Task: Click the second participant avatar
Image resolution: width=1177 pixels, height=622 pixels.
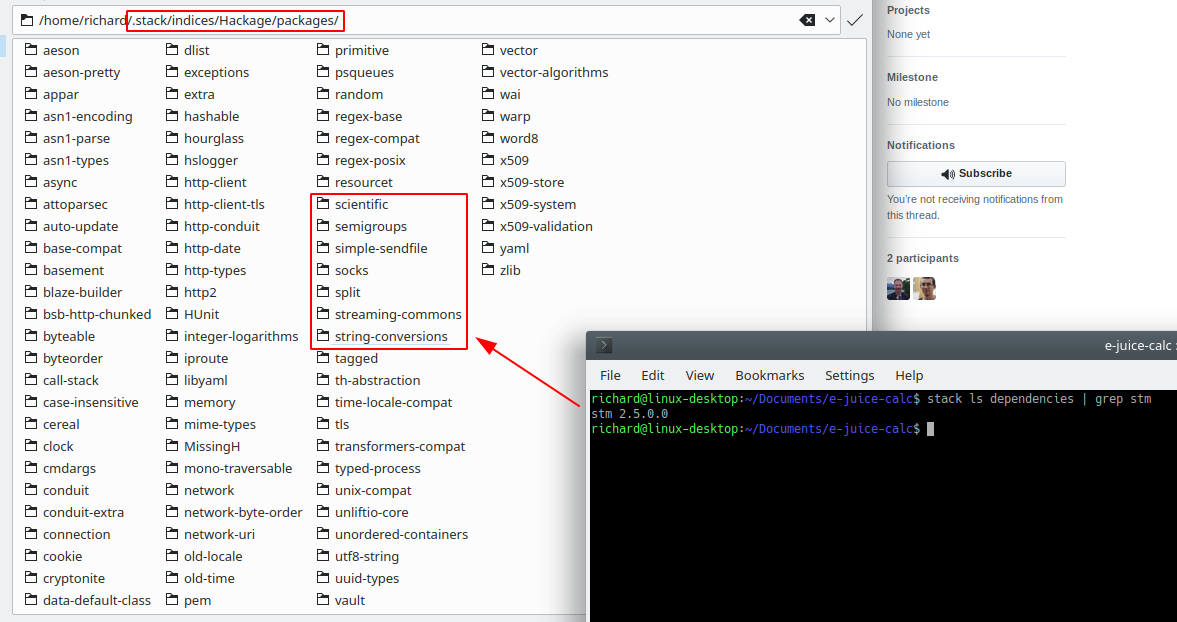Action: (x=925, y=287)
